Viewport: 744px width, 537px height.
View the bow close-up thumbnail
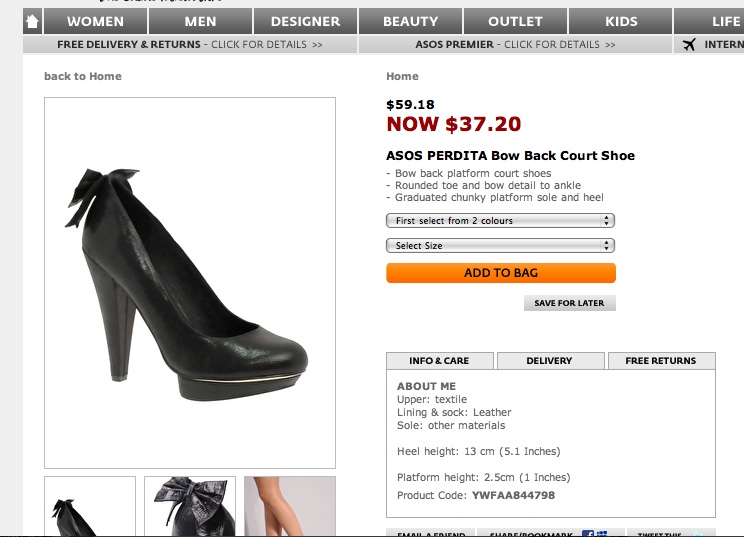(190, 507)
